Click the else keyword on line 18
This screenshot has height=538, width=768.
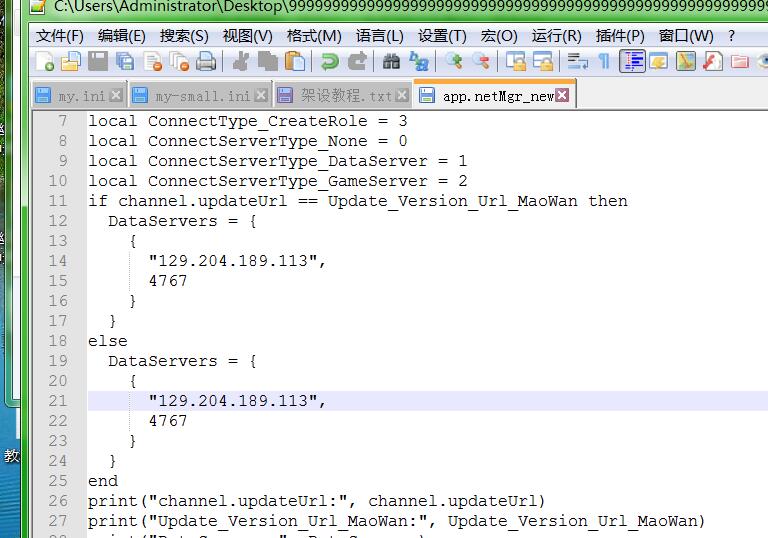pyautogui.click(x=108, y=341)
